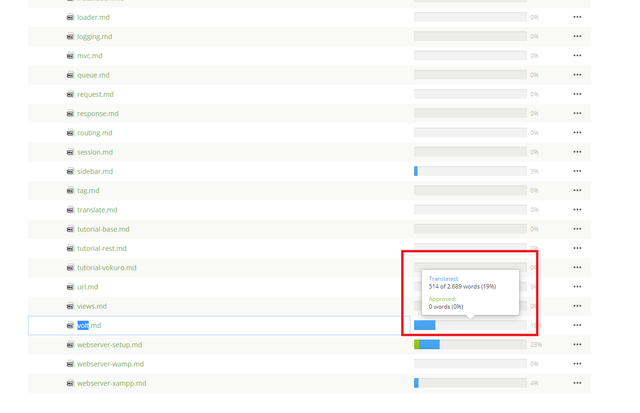Click the file icon beside loader.md
This screenshot has height=413, width=640.
[x=70, y=17]
